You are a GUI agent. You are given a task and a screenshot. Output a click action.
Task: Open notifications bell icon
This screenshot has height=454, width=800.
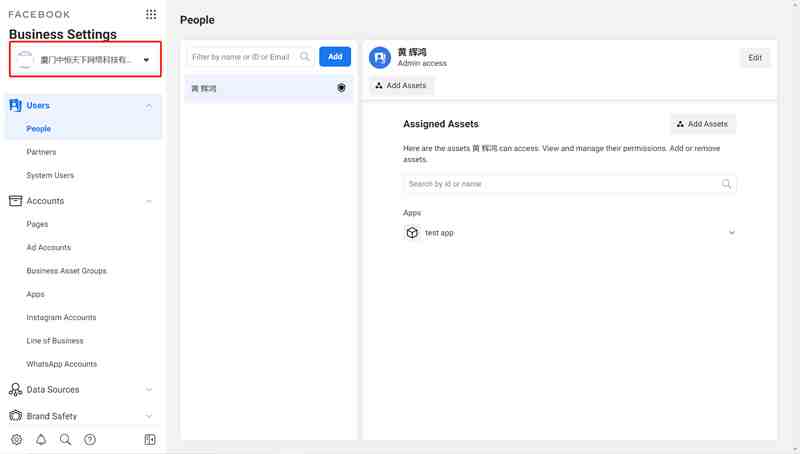[x=41, y=439]
